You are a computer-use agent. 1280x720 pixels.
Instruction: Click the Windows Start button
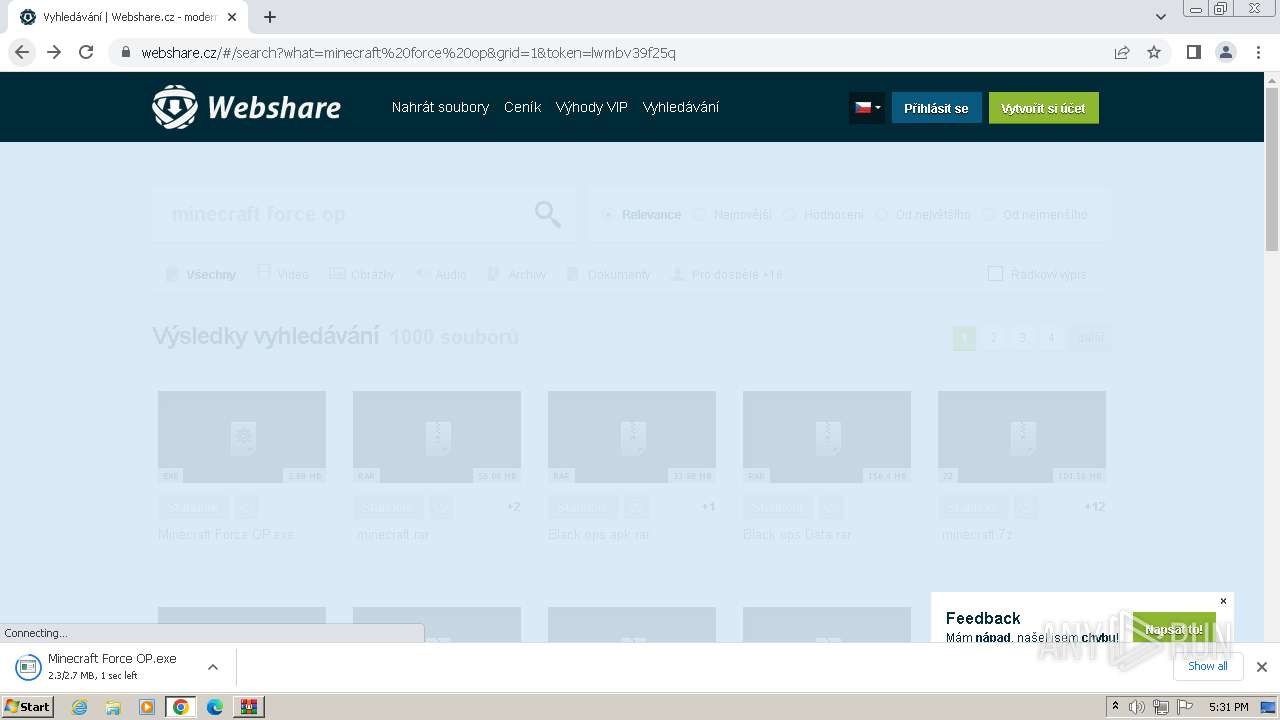point(28,707)
